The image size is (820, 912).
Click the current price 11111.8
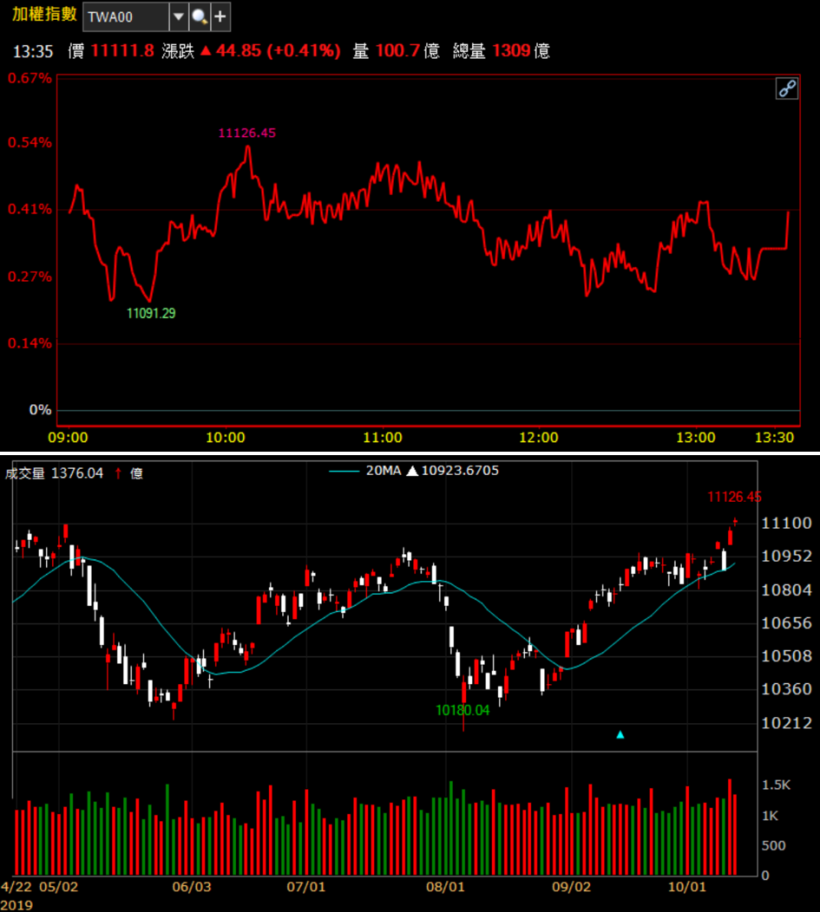click(122, 51)
